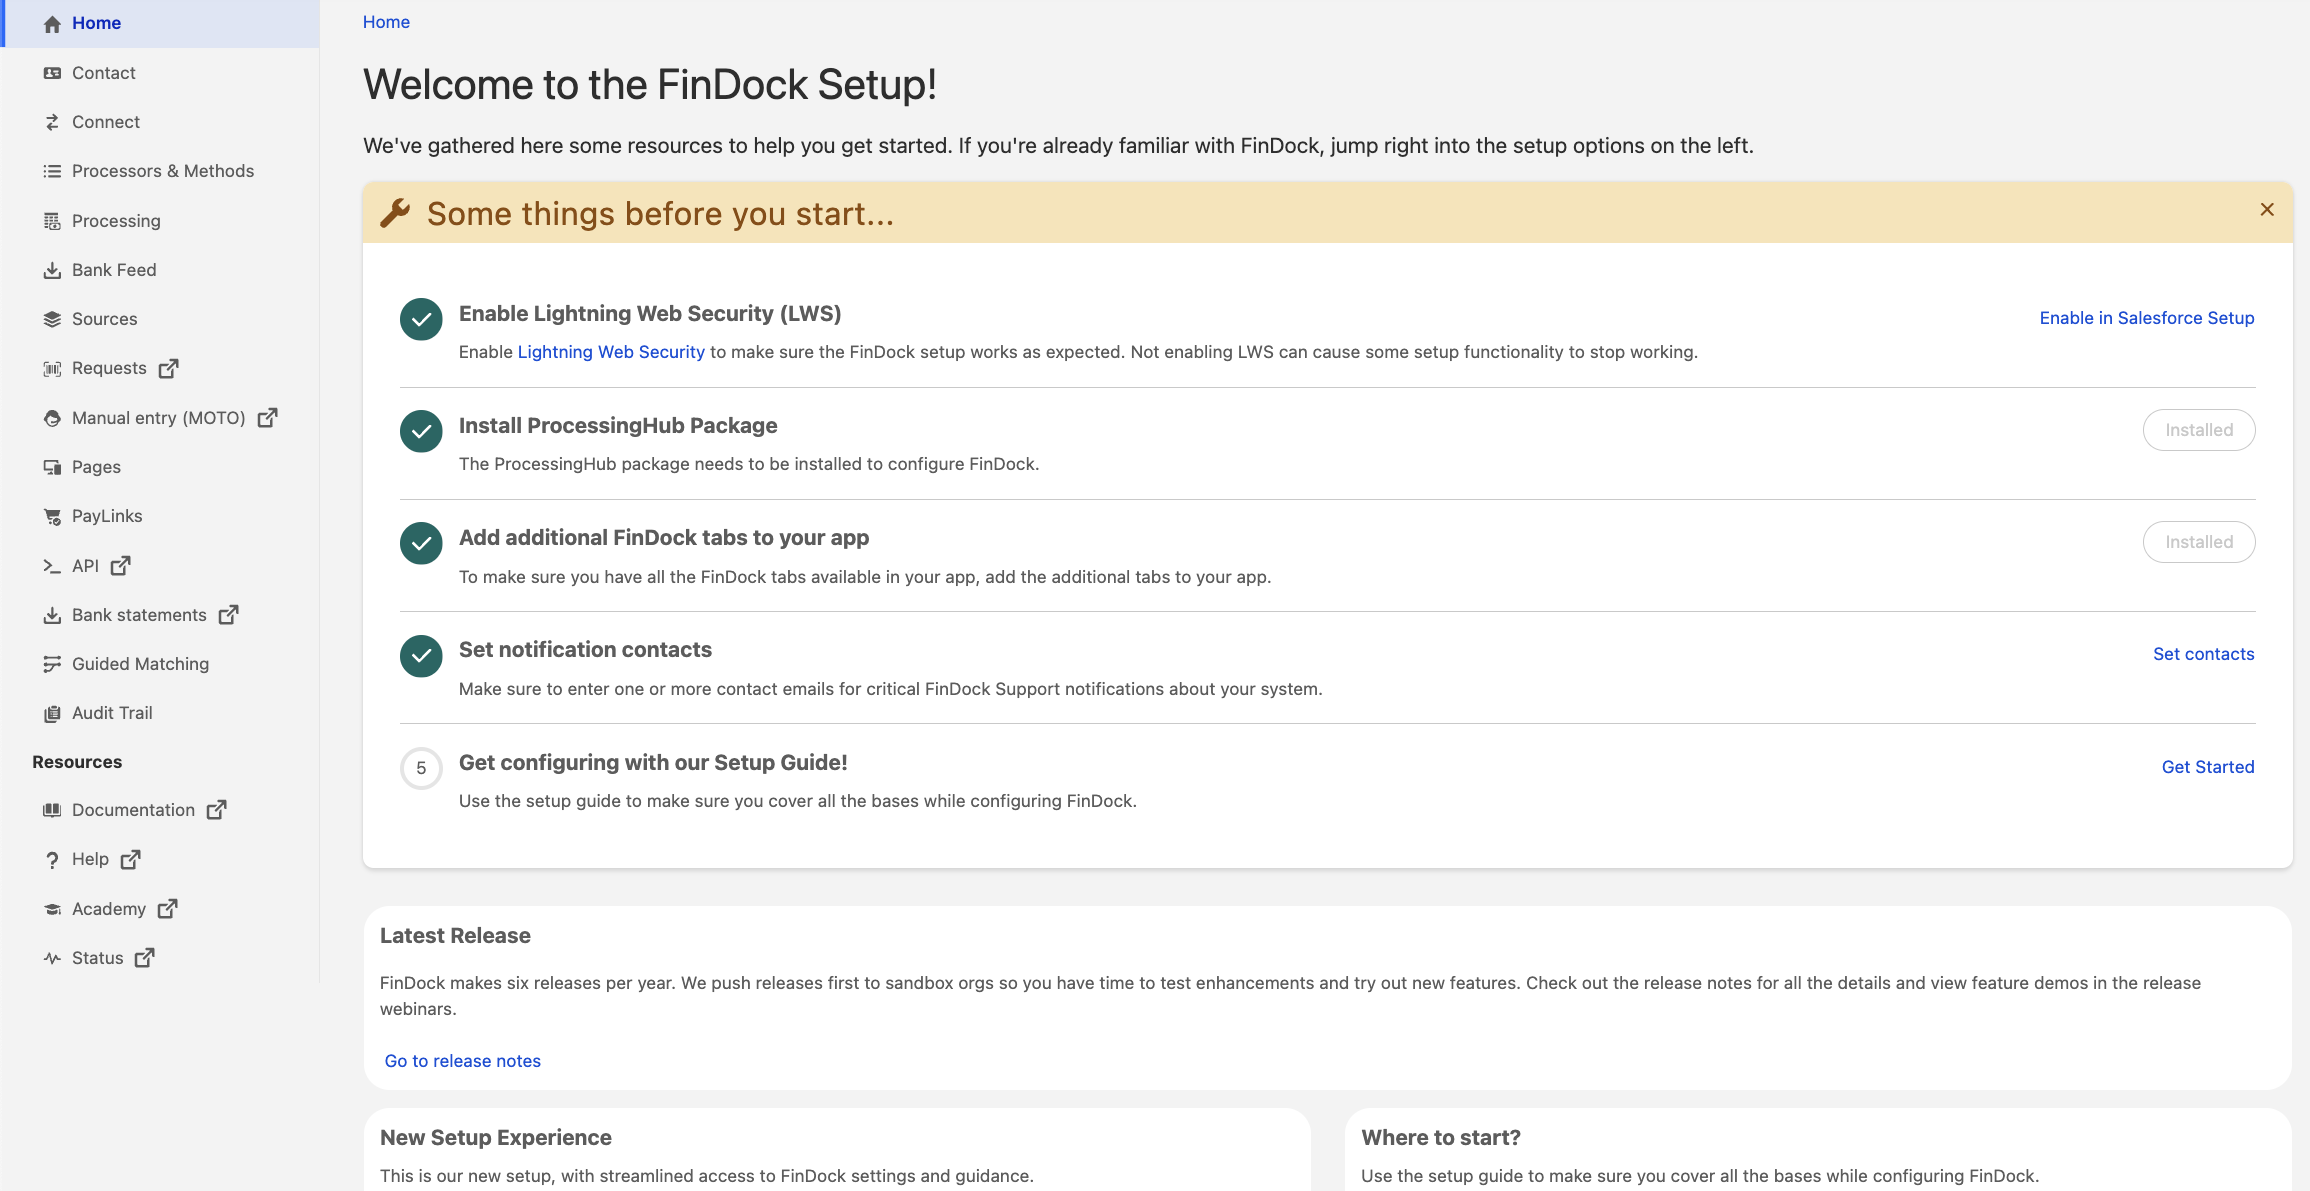Select the Guided Matching icon

pyautogui.click(x=52, y=663)
